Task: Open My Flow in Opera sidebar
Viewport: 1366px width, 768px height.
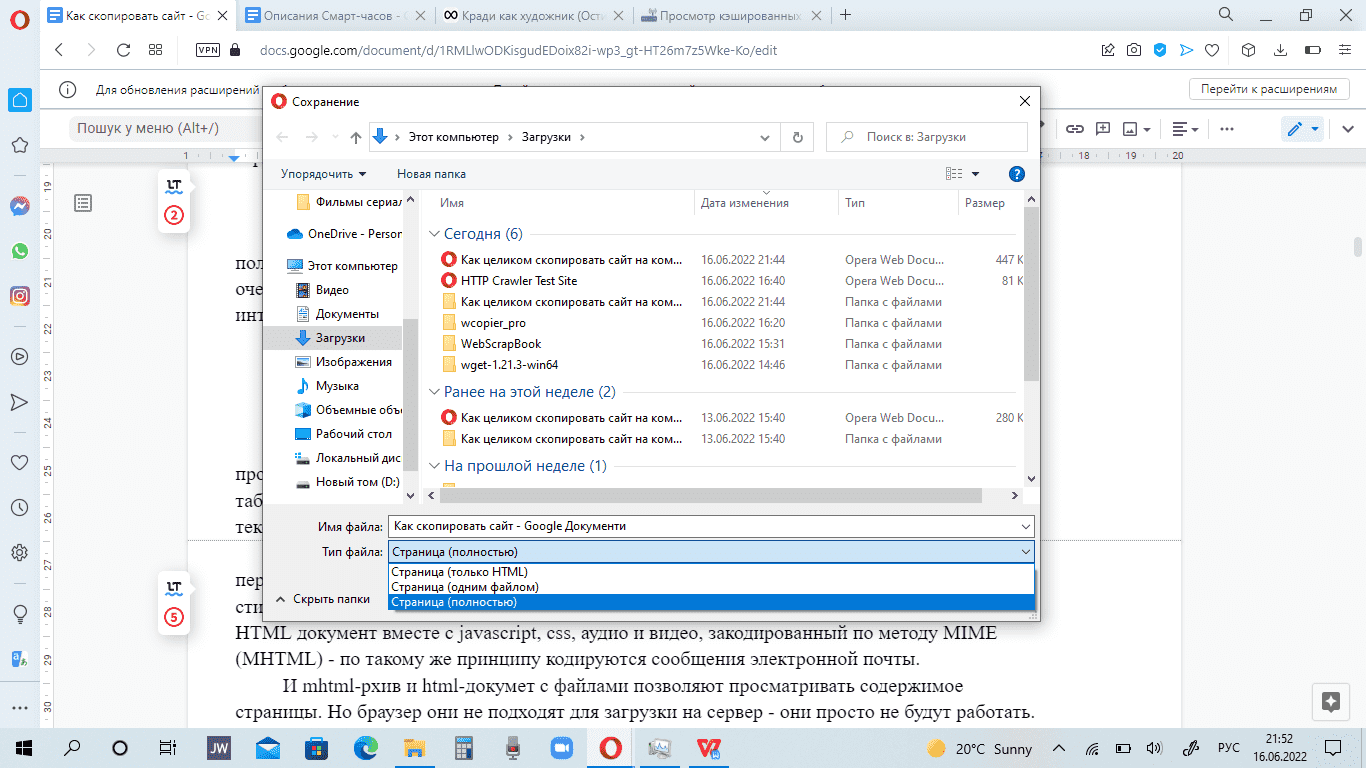Action: 19,402
